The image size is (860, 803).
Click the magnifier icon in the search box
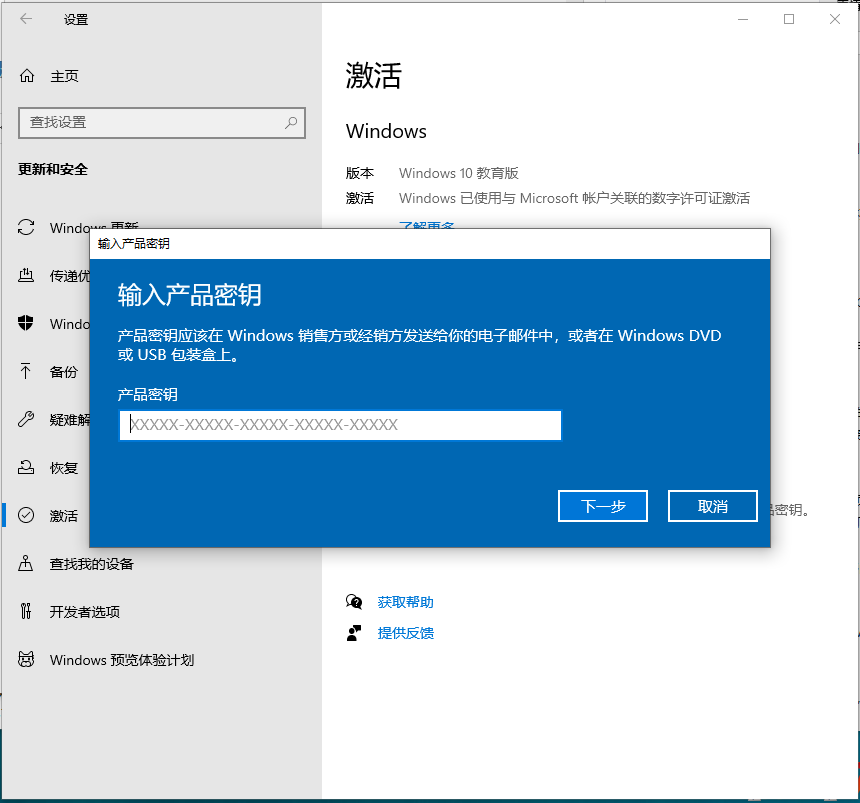[291, 123]
